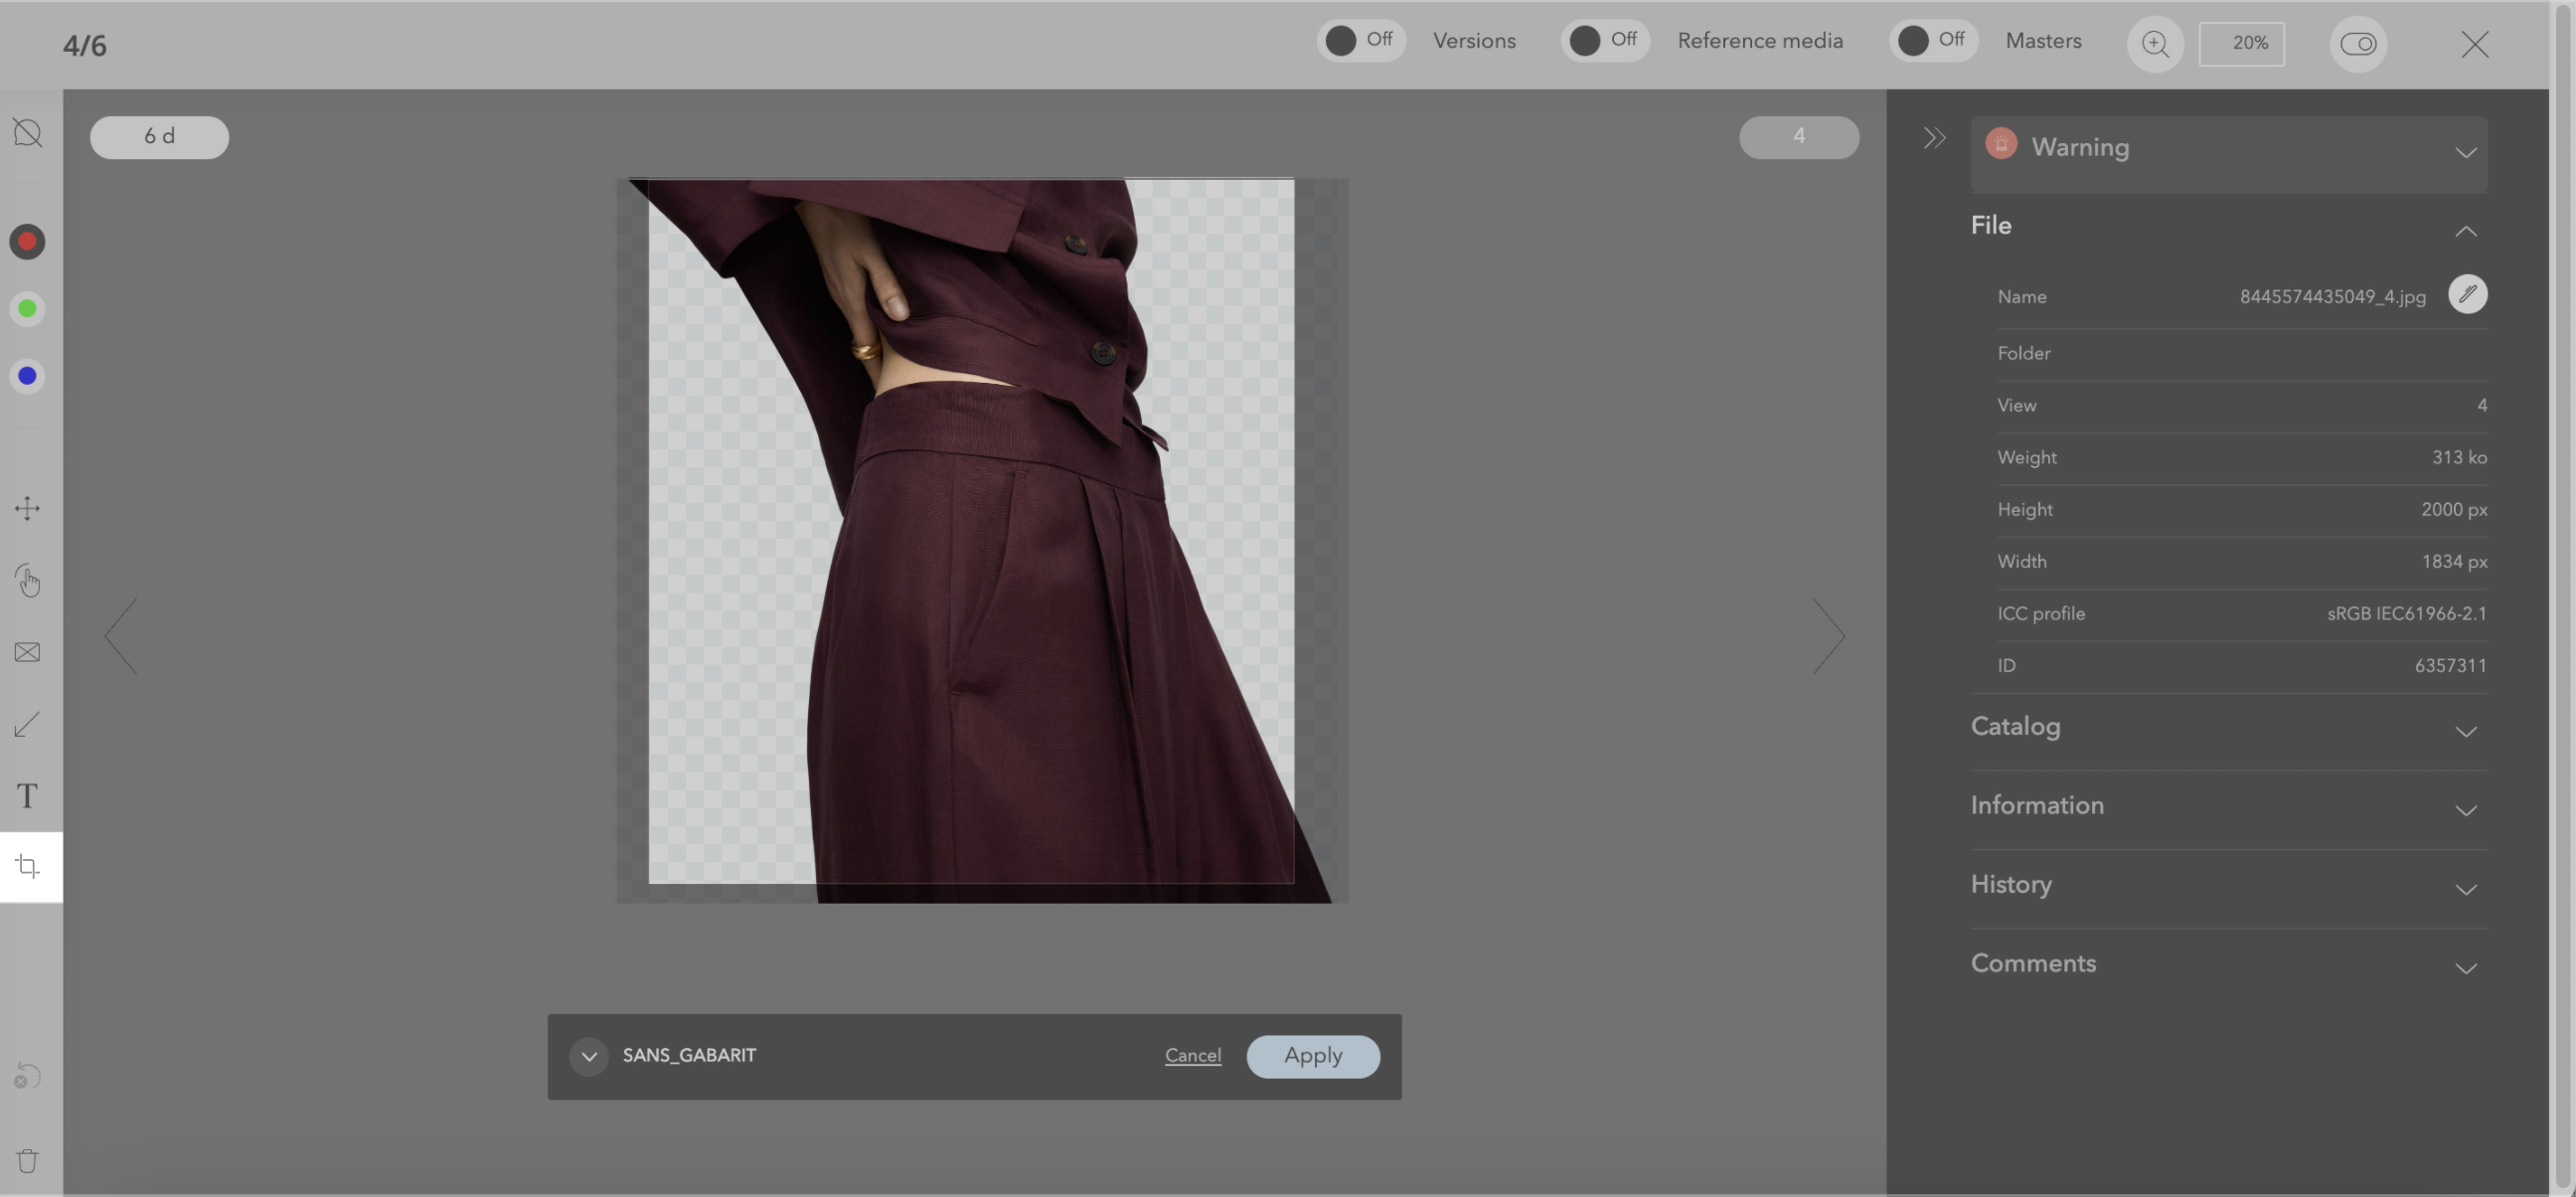
Task: Toggle the Versions switch on
Action: pos(1360,41)
